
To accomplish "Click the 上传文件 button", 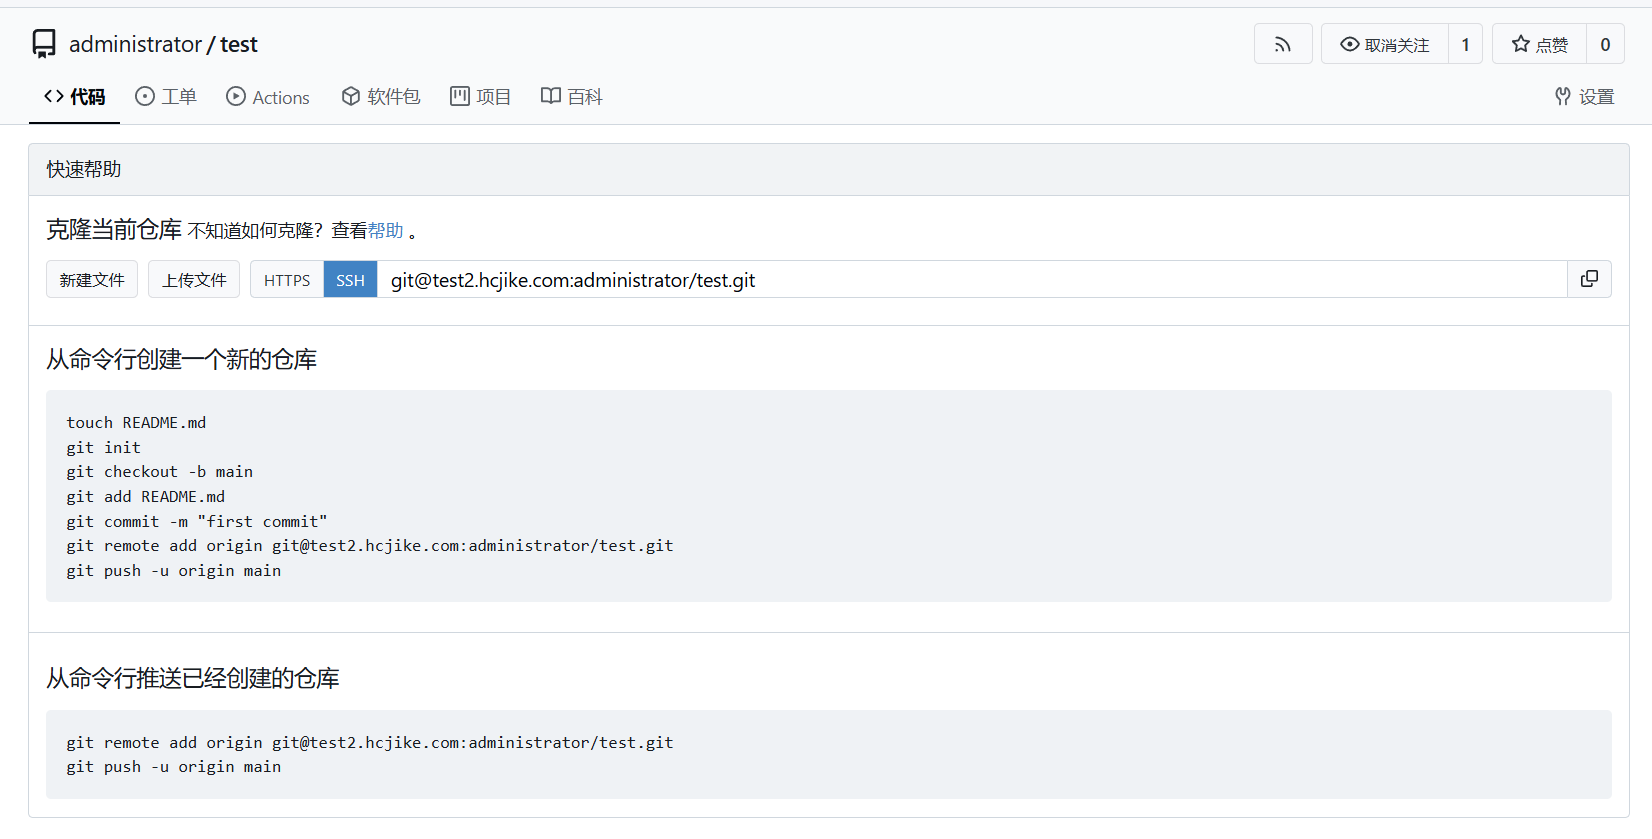I will [194, 280].
